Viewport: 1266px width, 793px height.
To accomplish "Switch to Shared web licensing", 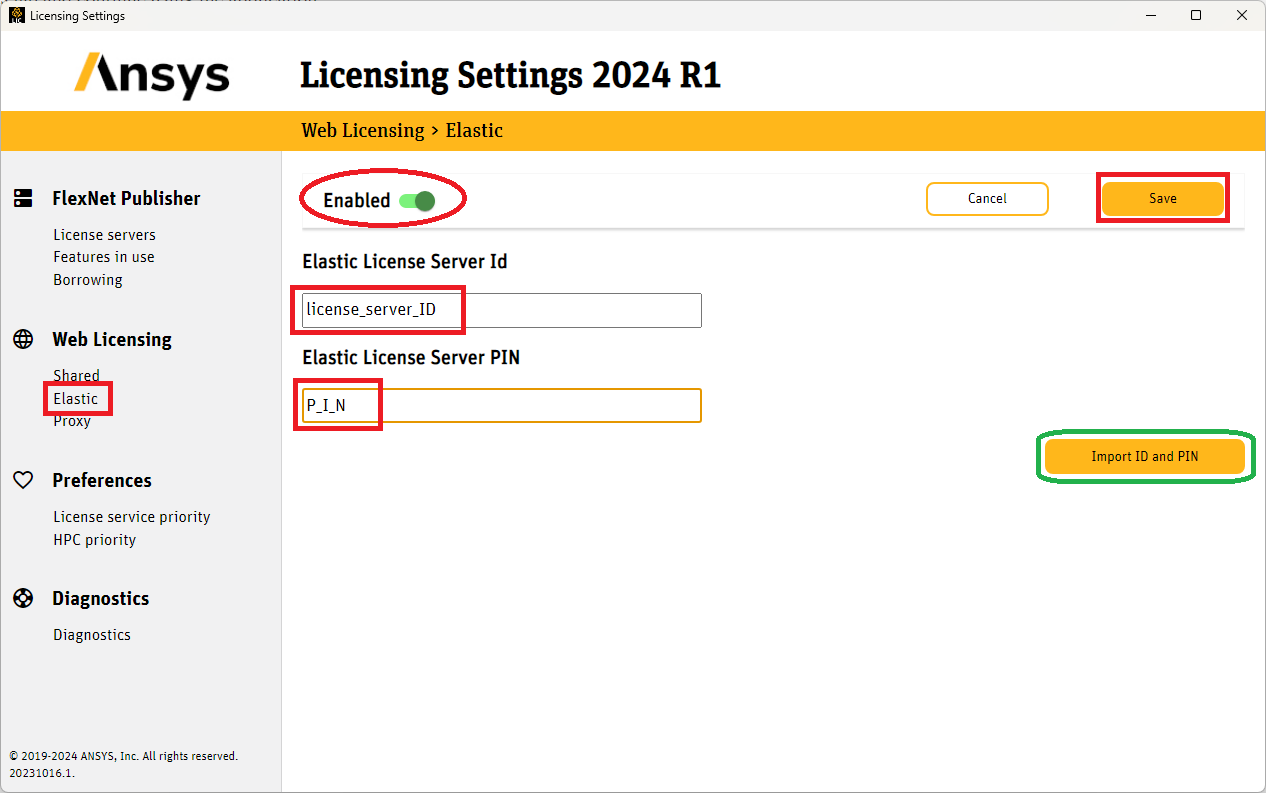I will pyautogui.click(x=76, y=375).
